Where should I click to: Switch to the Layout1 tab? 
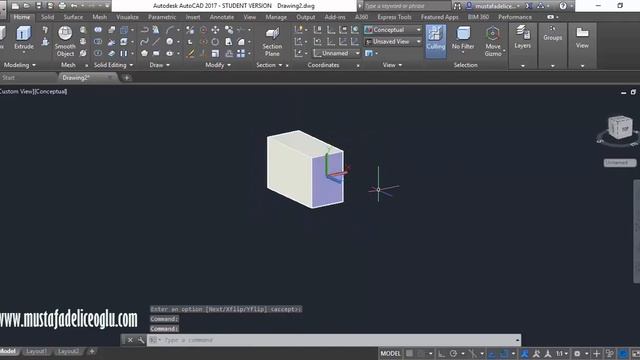tap(36, 351)
